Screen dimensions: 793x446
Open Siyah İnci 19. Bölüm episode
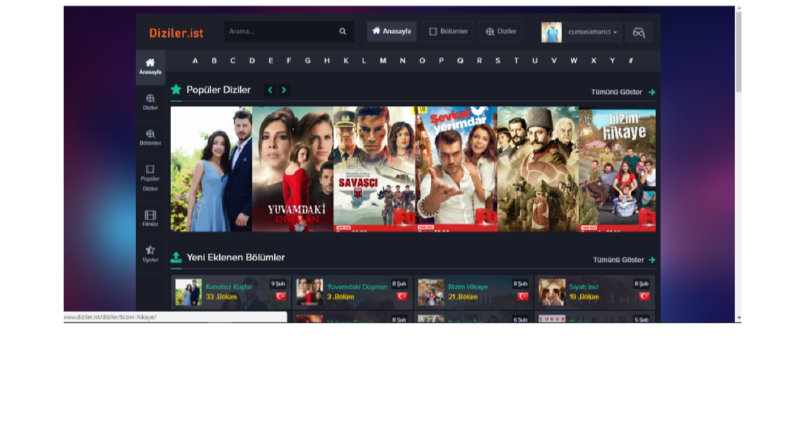click(595, 292)
